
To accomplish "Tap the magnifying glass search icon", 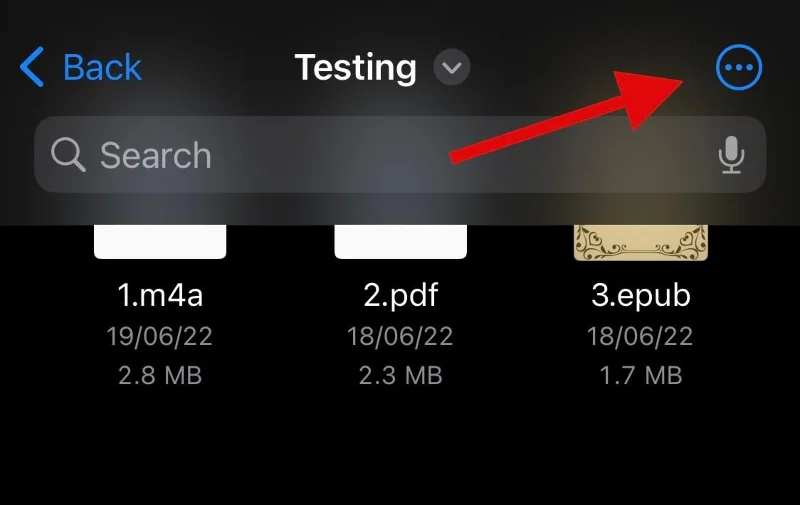I will tap(68, 156).
